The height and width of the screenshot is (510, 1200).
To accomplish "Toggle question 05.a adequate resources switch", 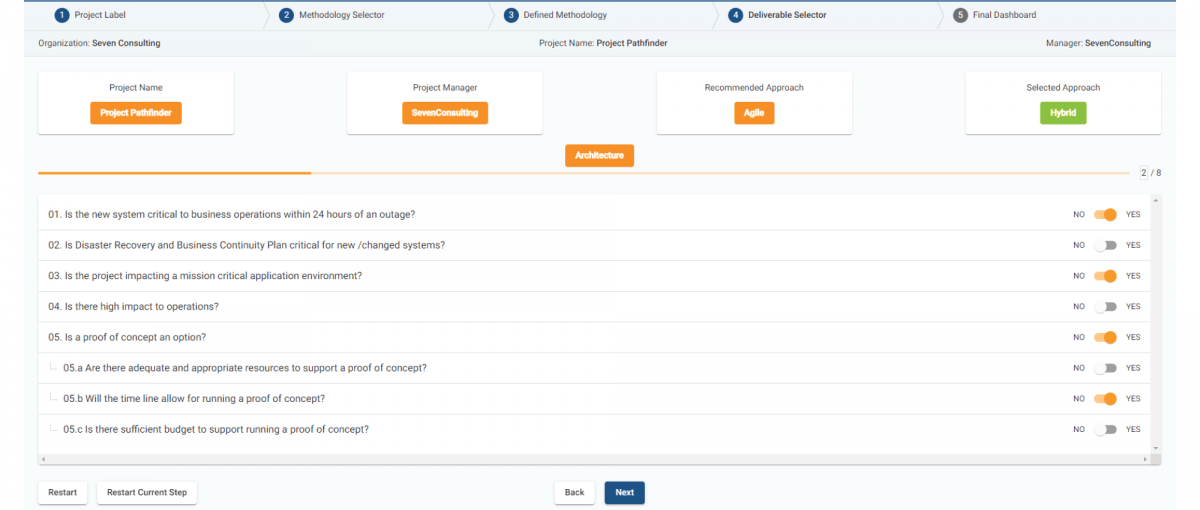I will [x=1105, y=368].
